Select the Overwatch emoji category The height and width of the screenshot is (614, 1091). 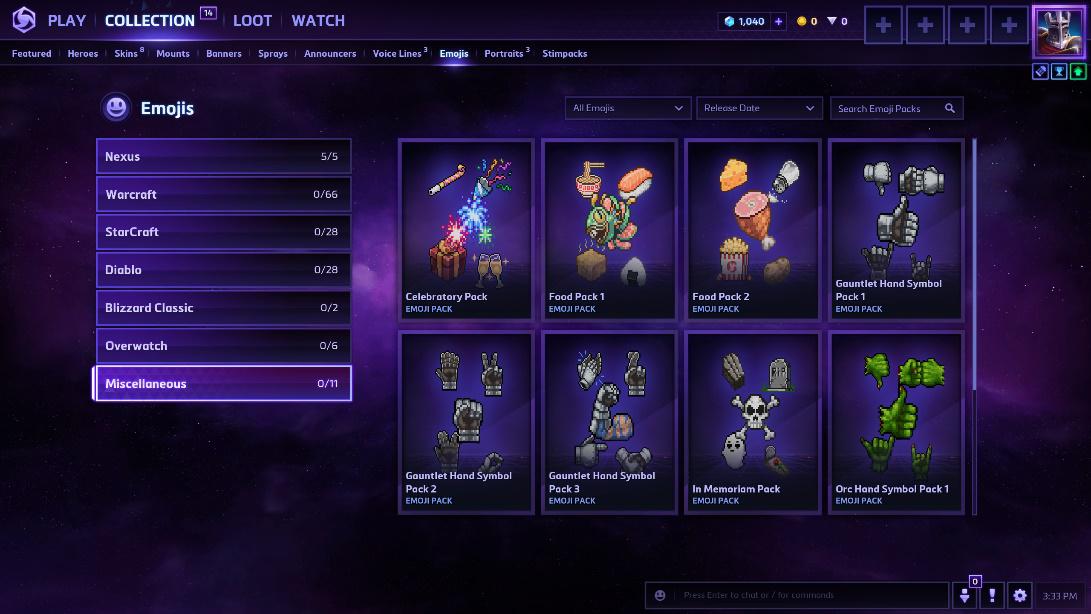223,345
